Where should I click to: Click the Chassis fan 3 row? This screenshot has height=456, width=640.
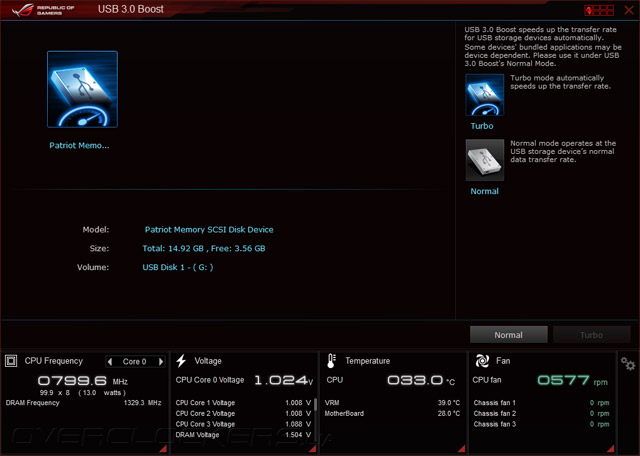[x=541, y=424]
